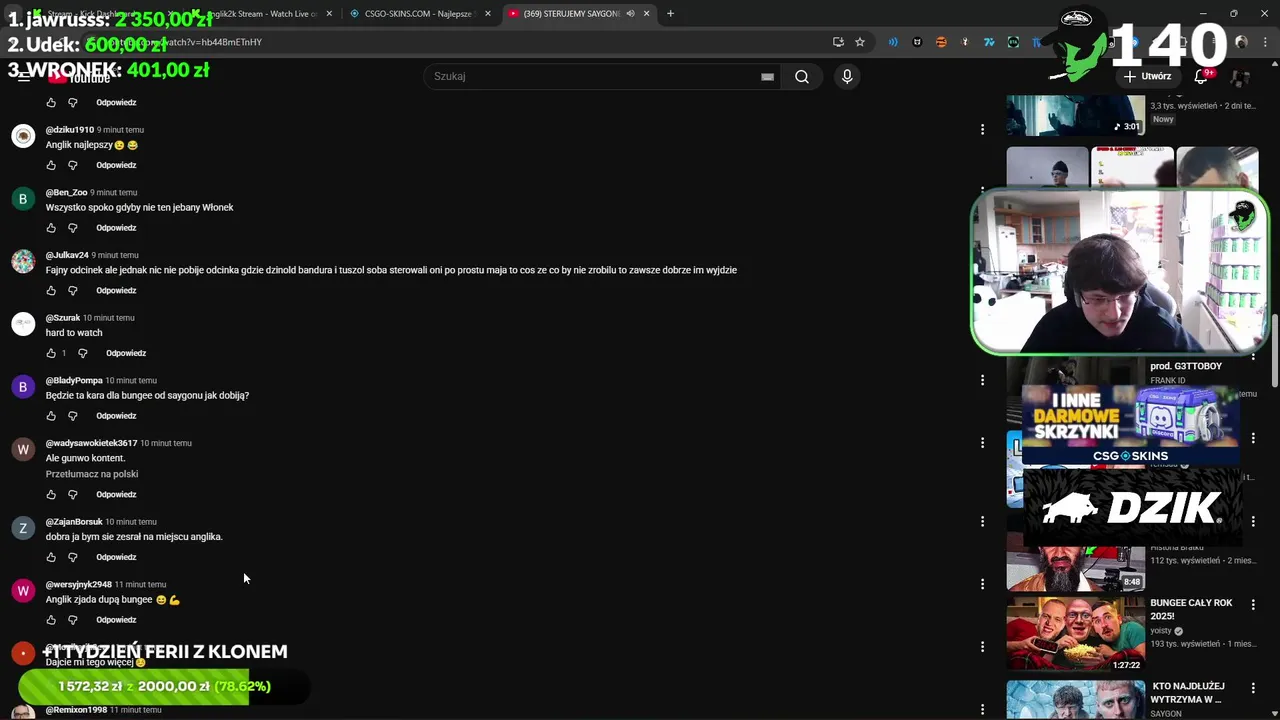Open options menu for @dziku1910 comment

982,129
